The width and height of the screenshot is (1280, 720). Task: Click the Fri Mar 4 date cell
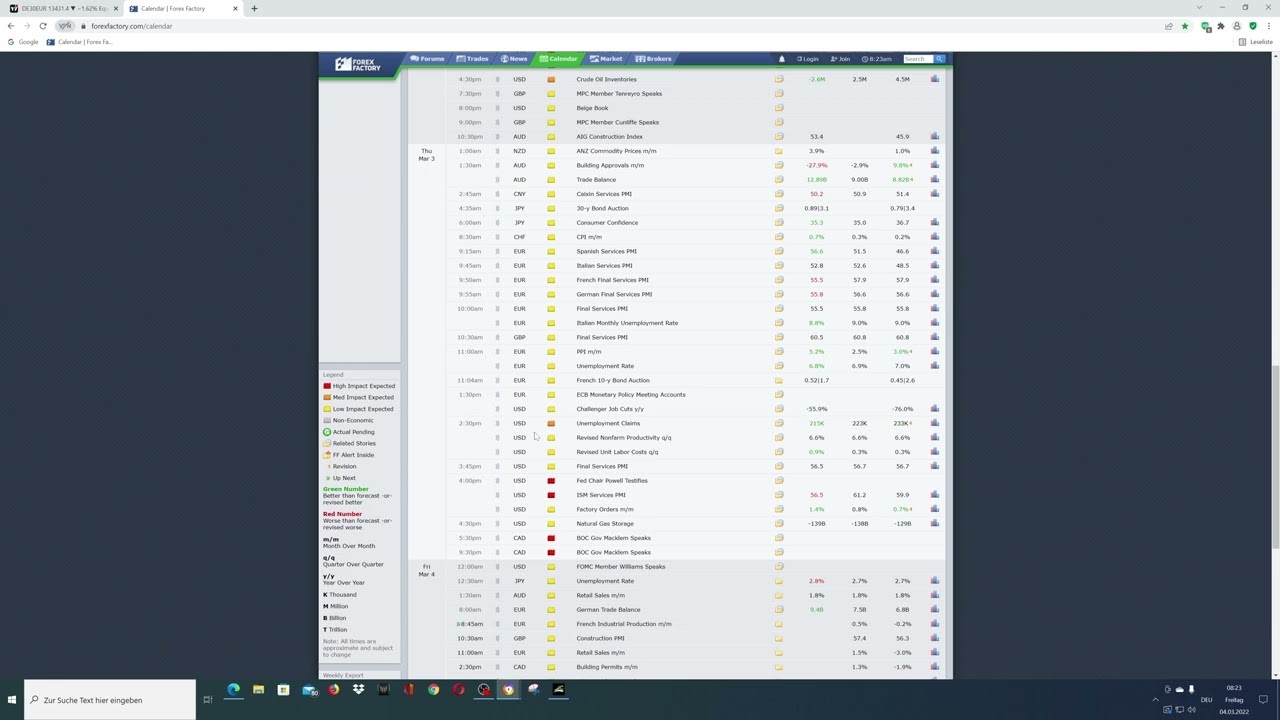tap(426, 570)
